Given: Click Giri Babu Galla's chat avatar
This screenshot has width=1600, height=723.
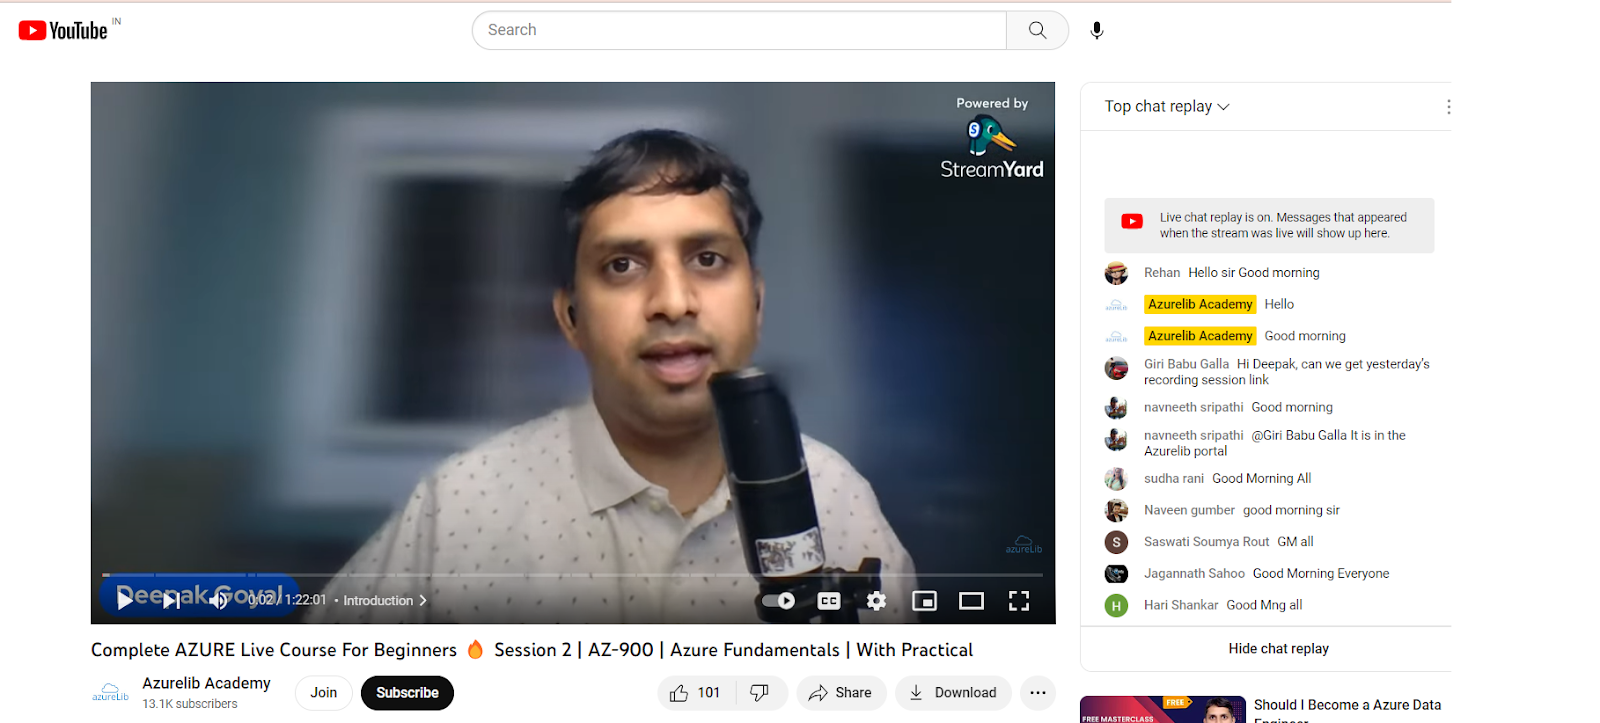Looking at the screenshot, I should [x=1116, y=368].
